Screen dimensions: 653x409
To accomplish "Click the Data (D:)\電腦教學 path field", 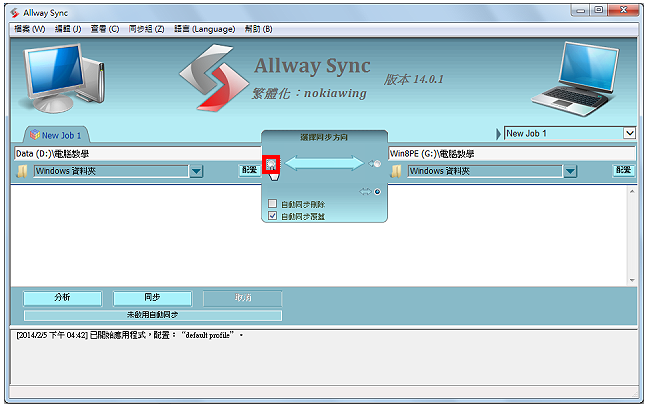I will point(138,154).
